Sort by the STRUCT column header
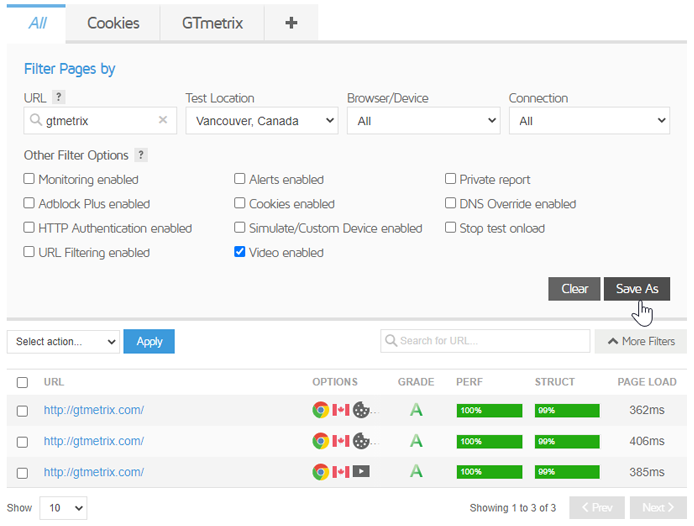 pyautogui.click(x=555, y=382)
